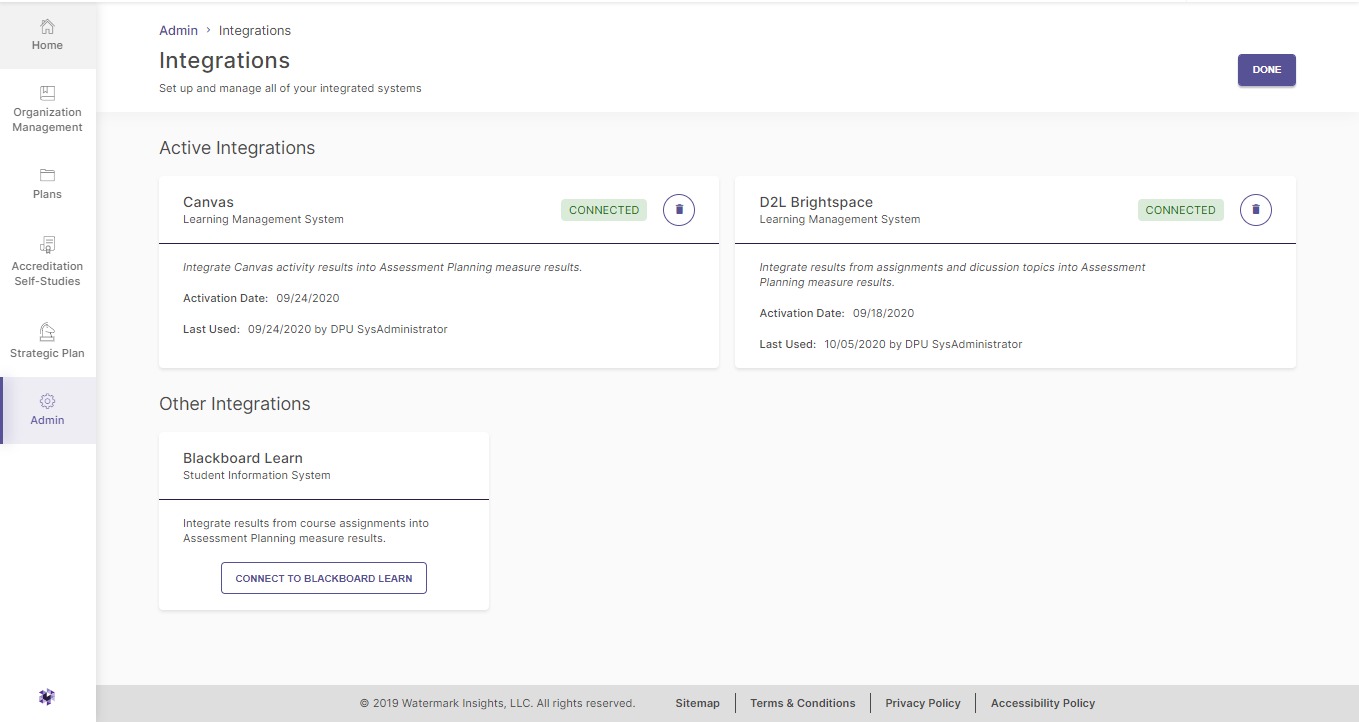Viewport: 1359px width, 722px height.
Task: Click the Canvas integration card title
Action: [208, 202]
